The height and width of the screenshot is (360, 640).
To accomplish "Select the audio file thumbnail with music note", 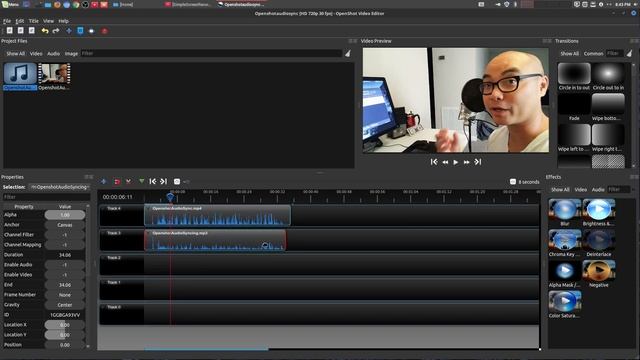I will click(x=20, y=76).
